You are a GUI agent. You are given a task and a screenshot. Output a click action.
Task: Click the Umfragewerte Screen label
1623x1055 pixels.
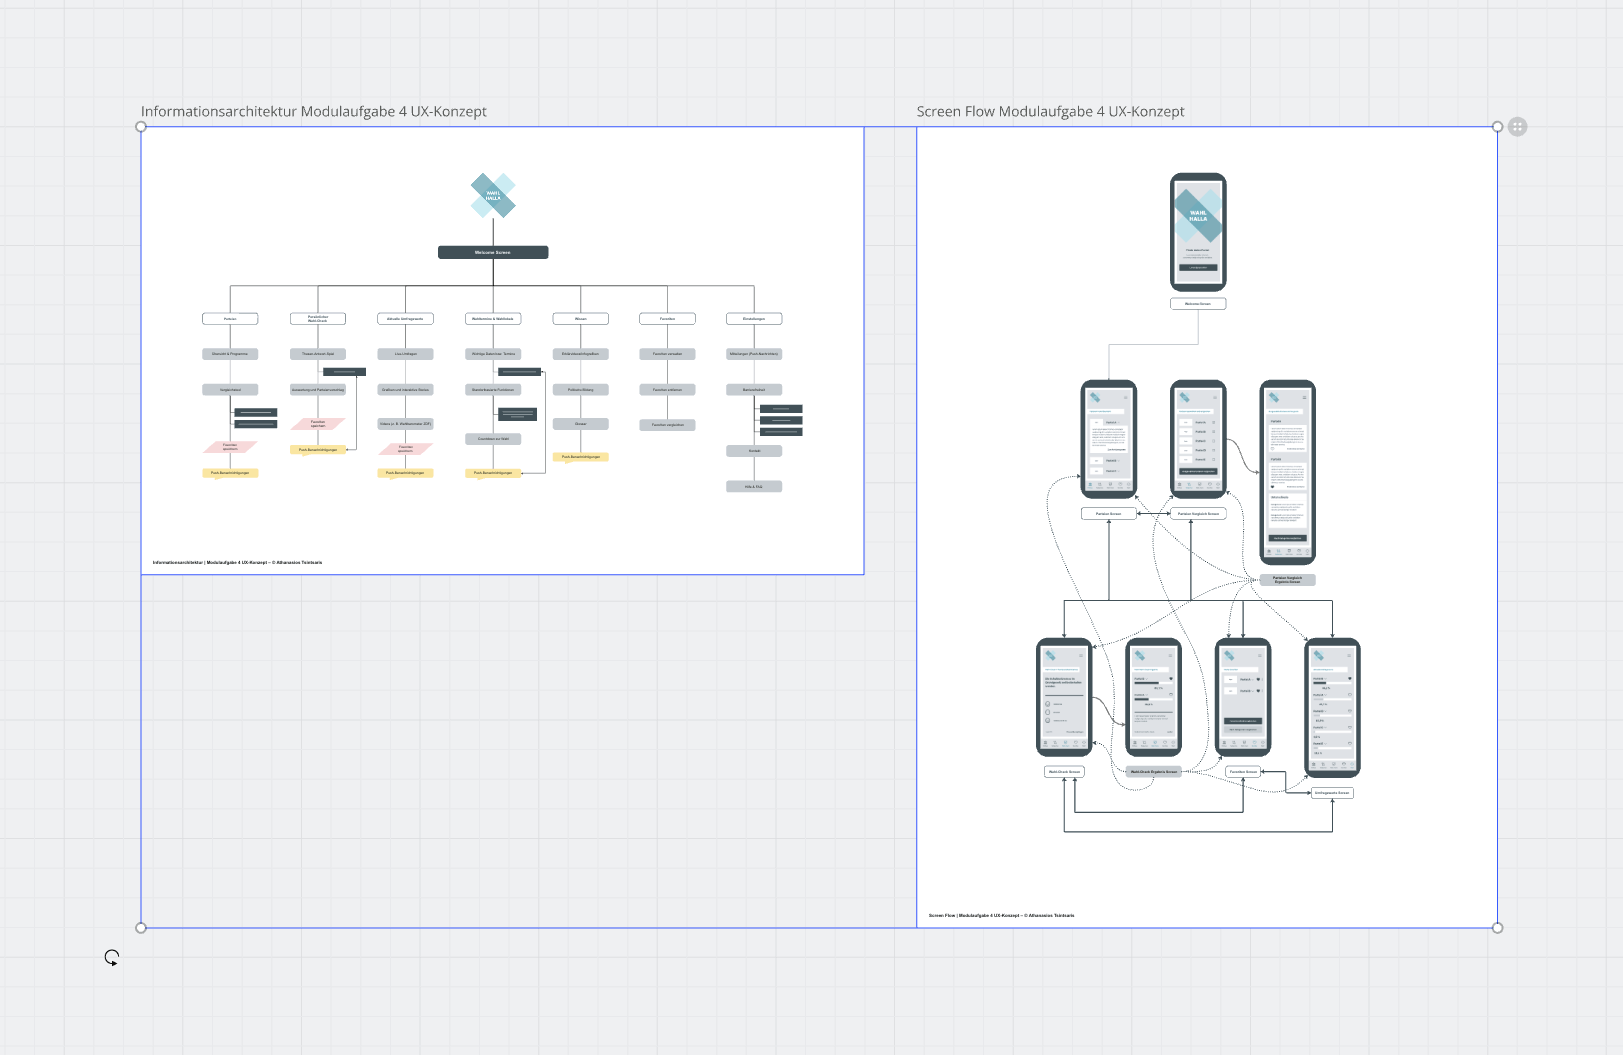pyautogui.click(x=1332, y=793)
